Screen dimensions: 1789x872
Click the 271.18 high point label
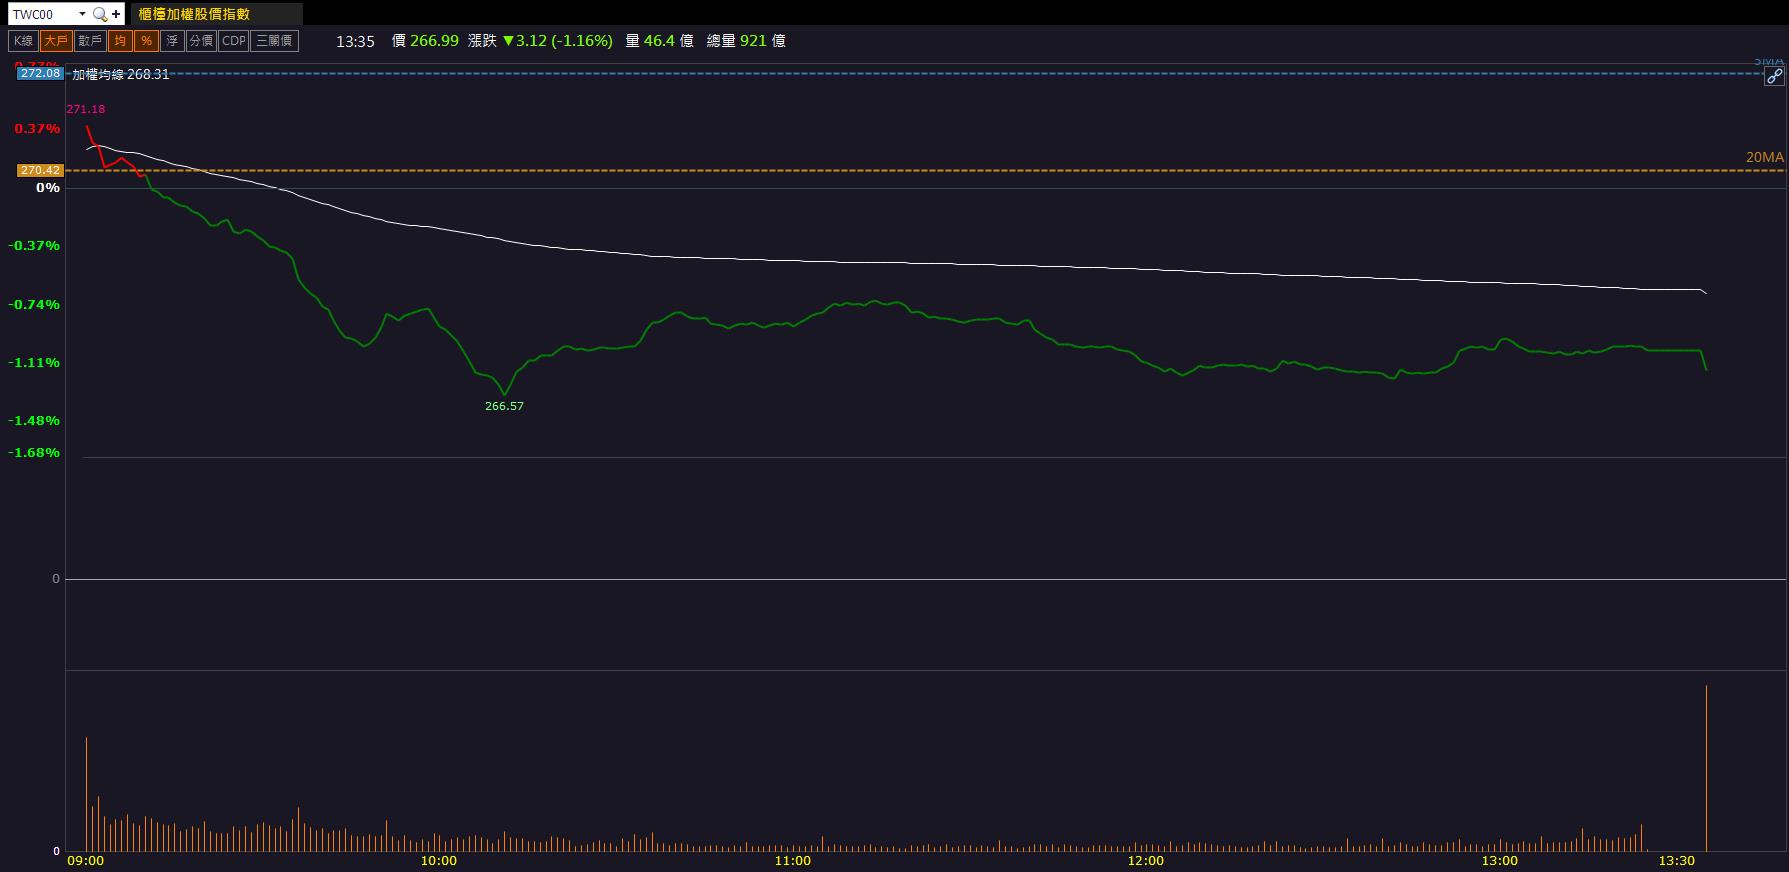tap(86, 109)
